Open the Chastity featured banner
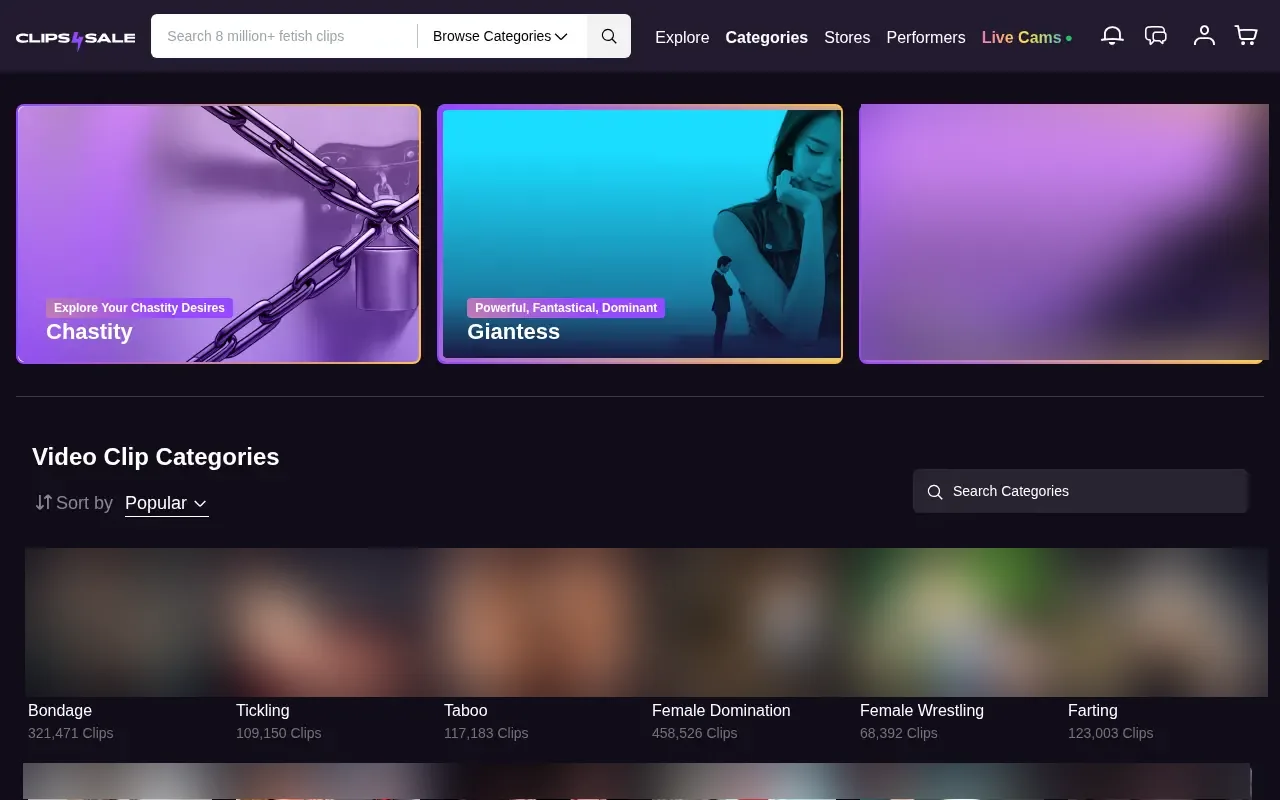Viewport: 1280px width, 800px height. (218, 234)
